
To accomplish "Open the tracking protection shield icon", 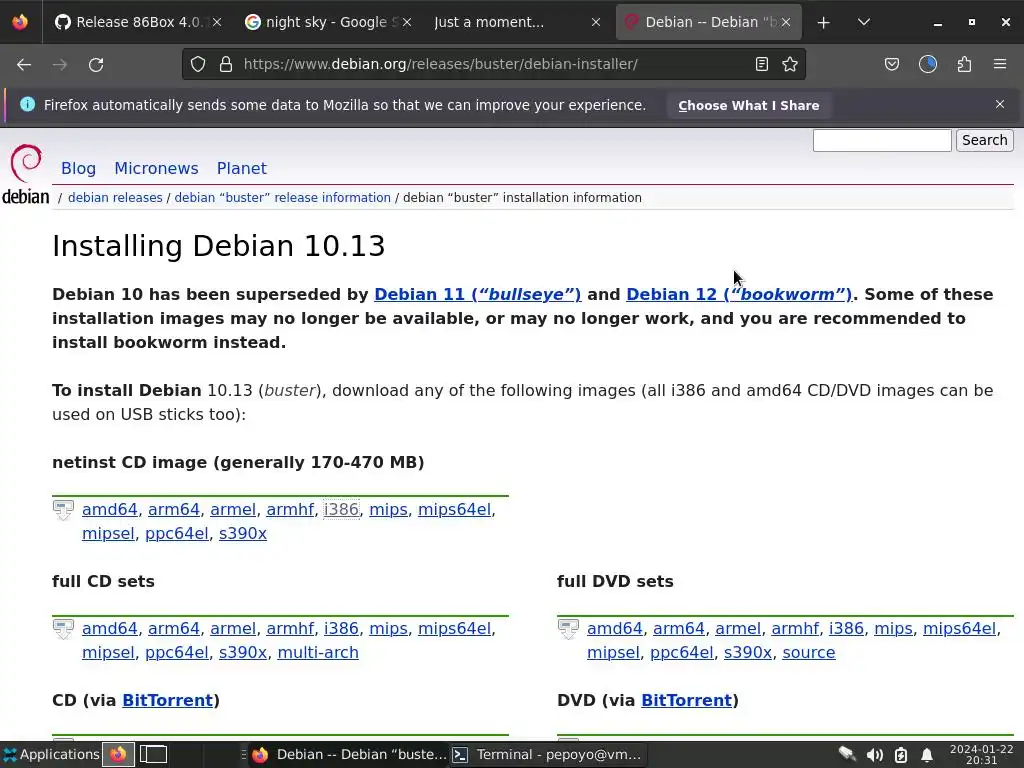I will pyautogui.click(x=198, y=64).
